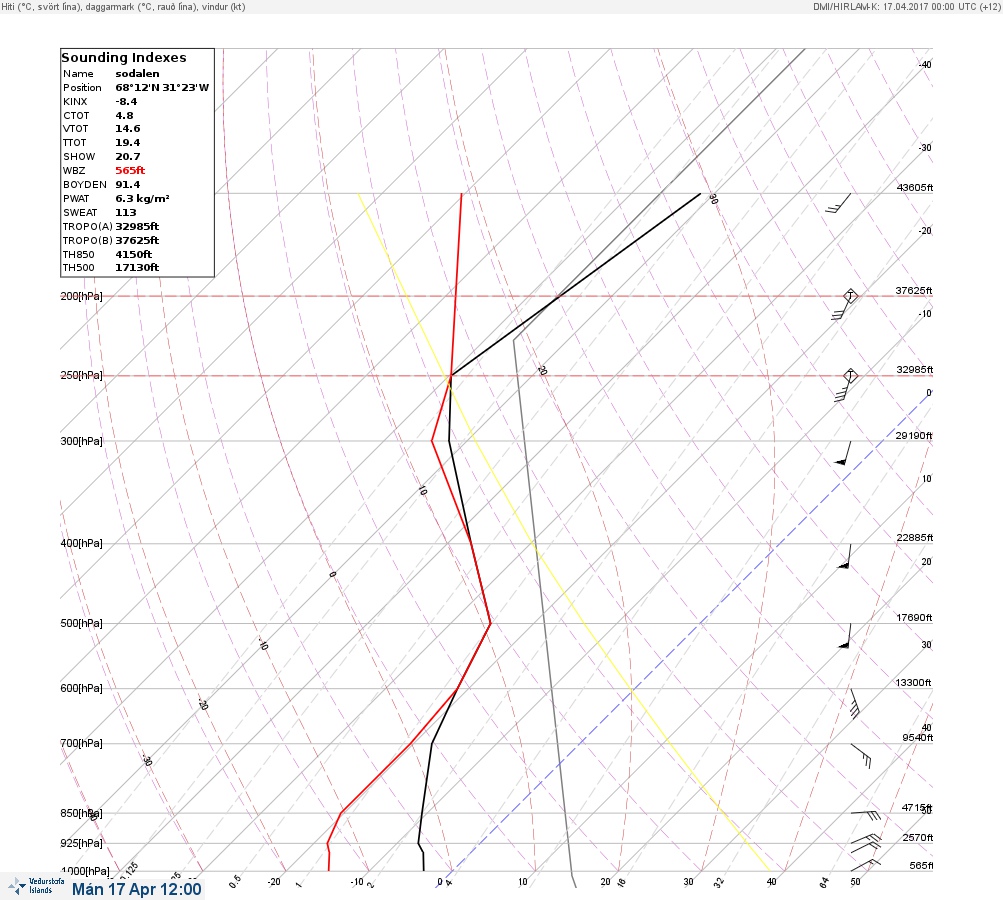Select the wind barb at 500 hPa level
This screenshot has width=1003, height=900.
[x=844, y=636]
